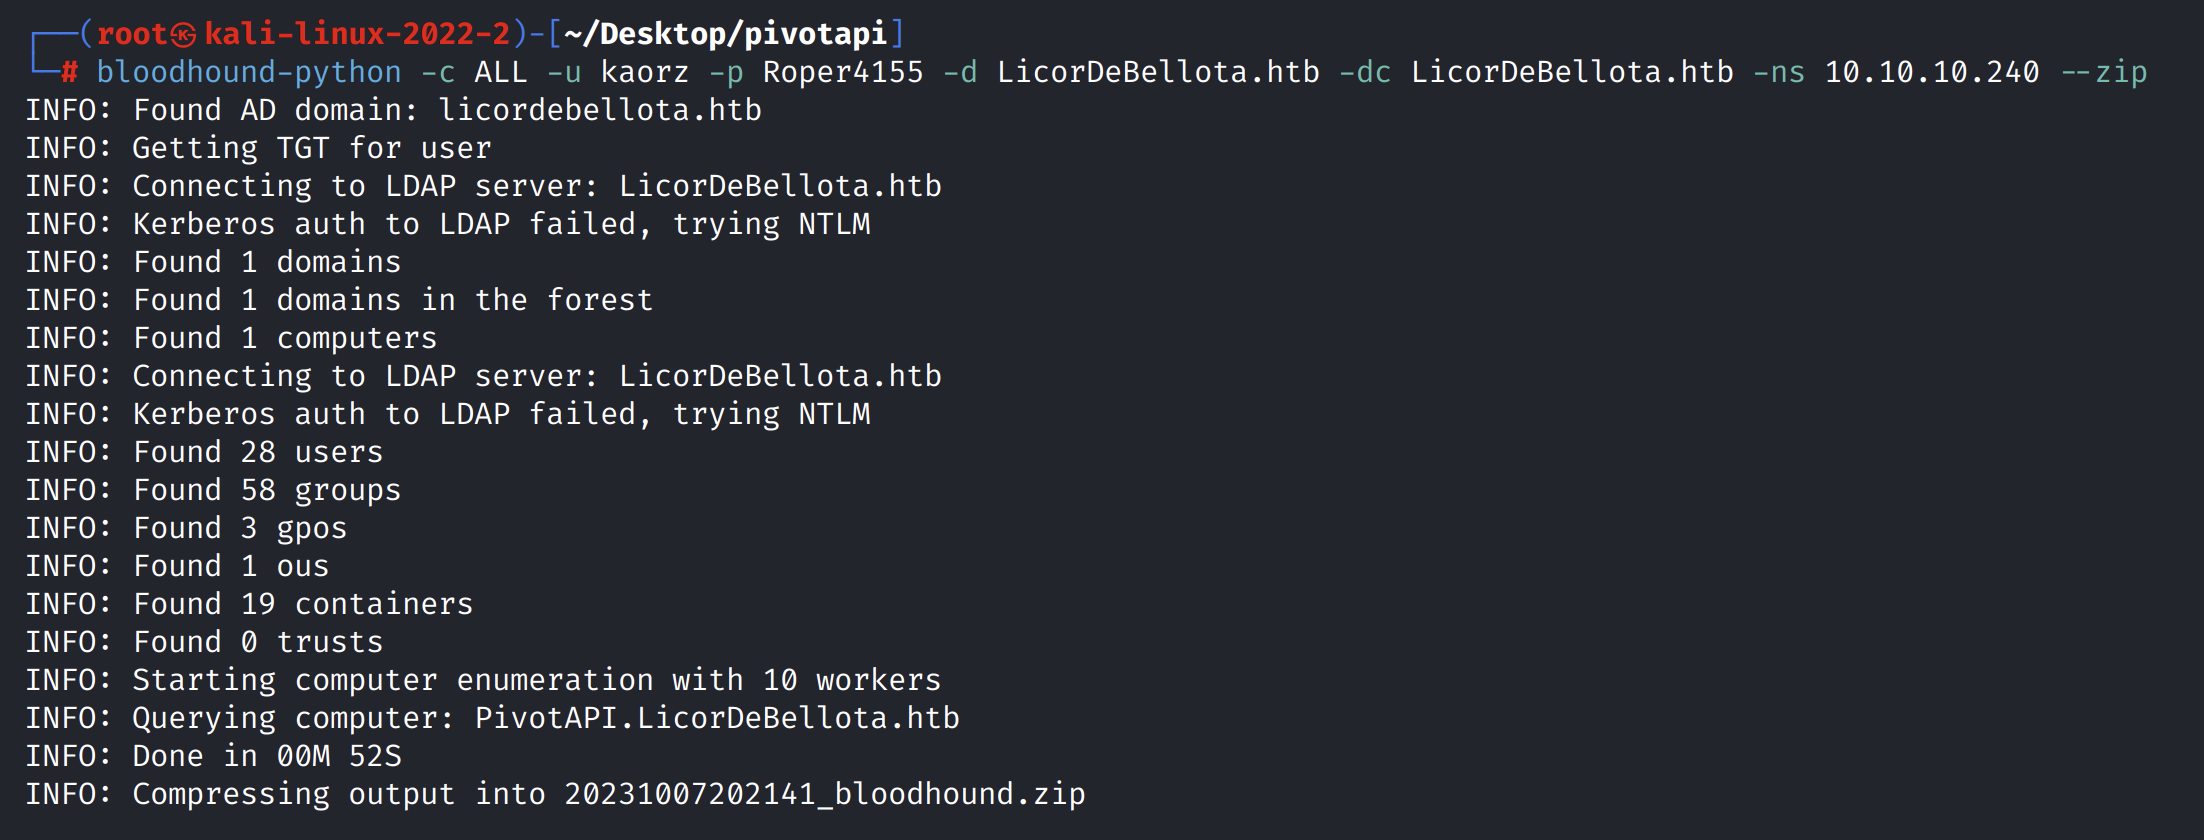Click the --zip flag in the command
2204x840 pixels.
coord(2104,72)
